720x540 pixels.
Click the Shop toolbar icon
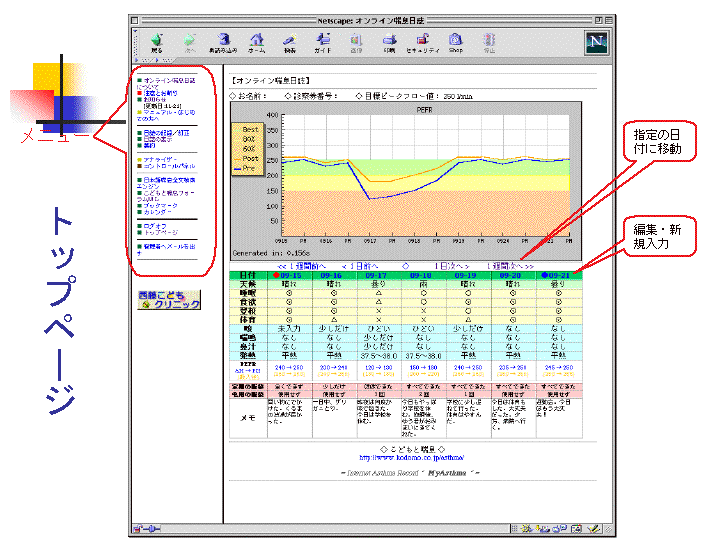[456, 41]
